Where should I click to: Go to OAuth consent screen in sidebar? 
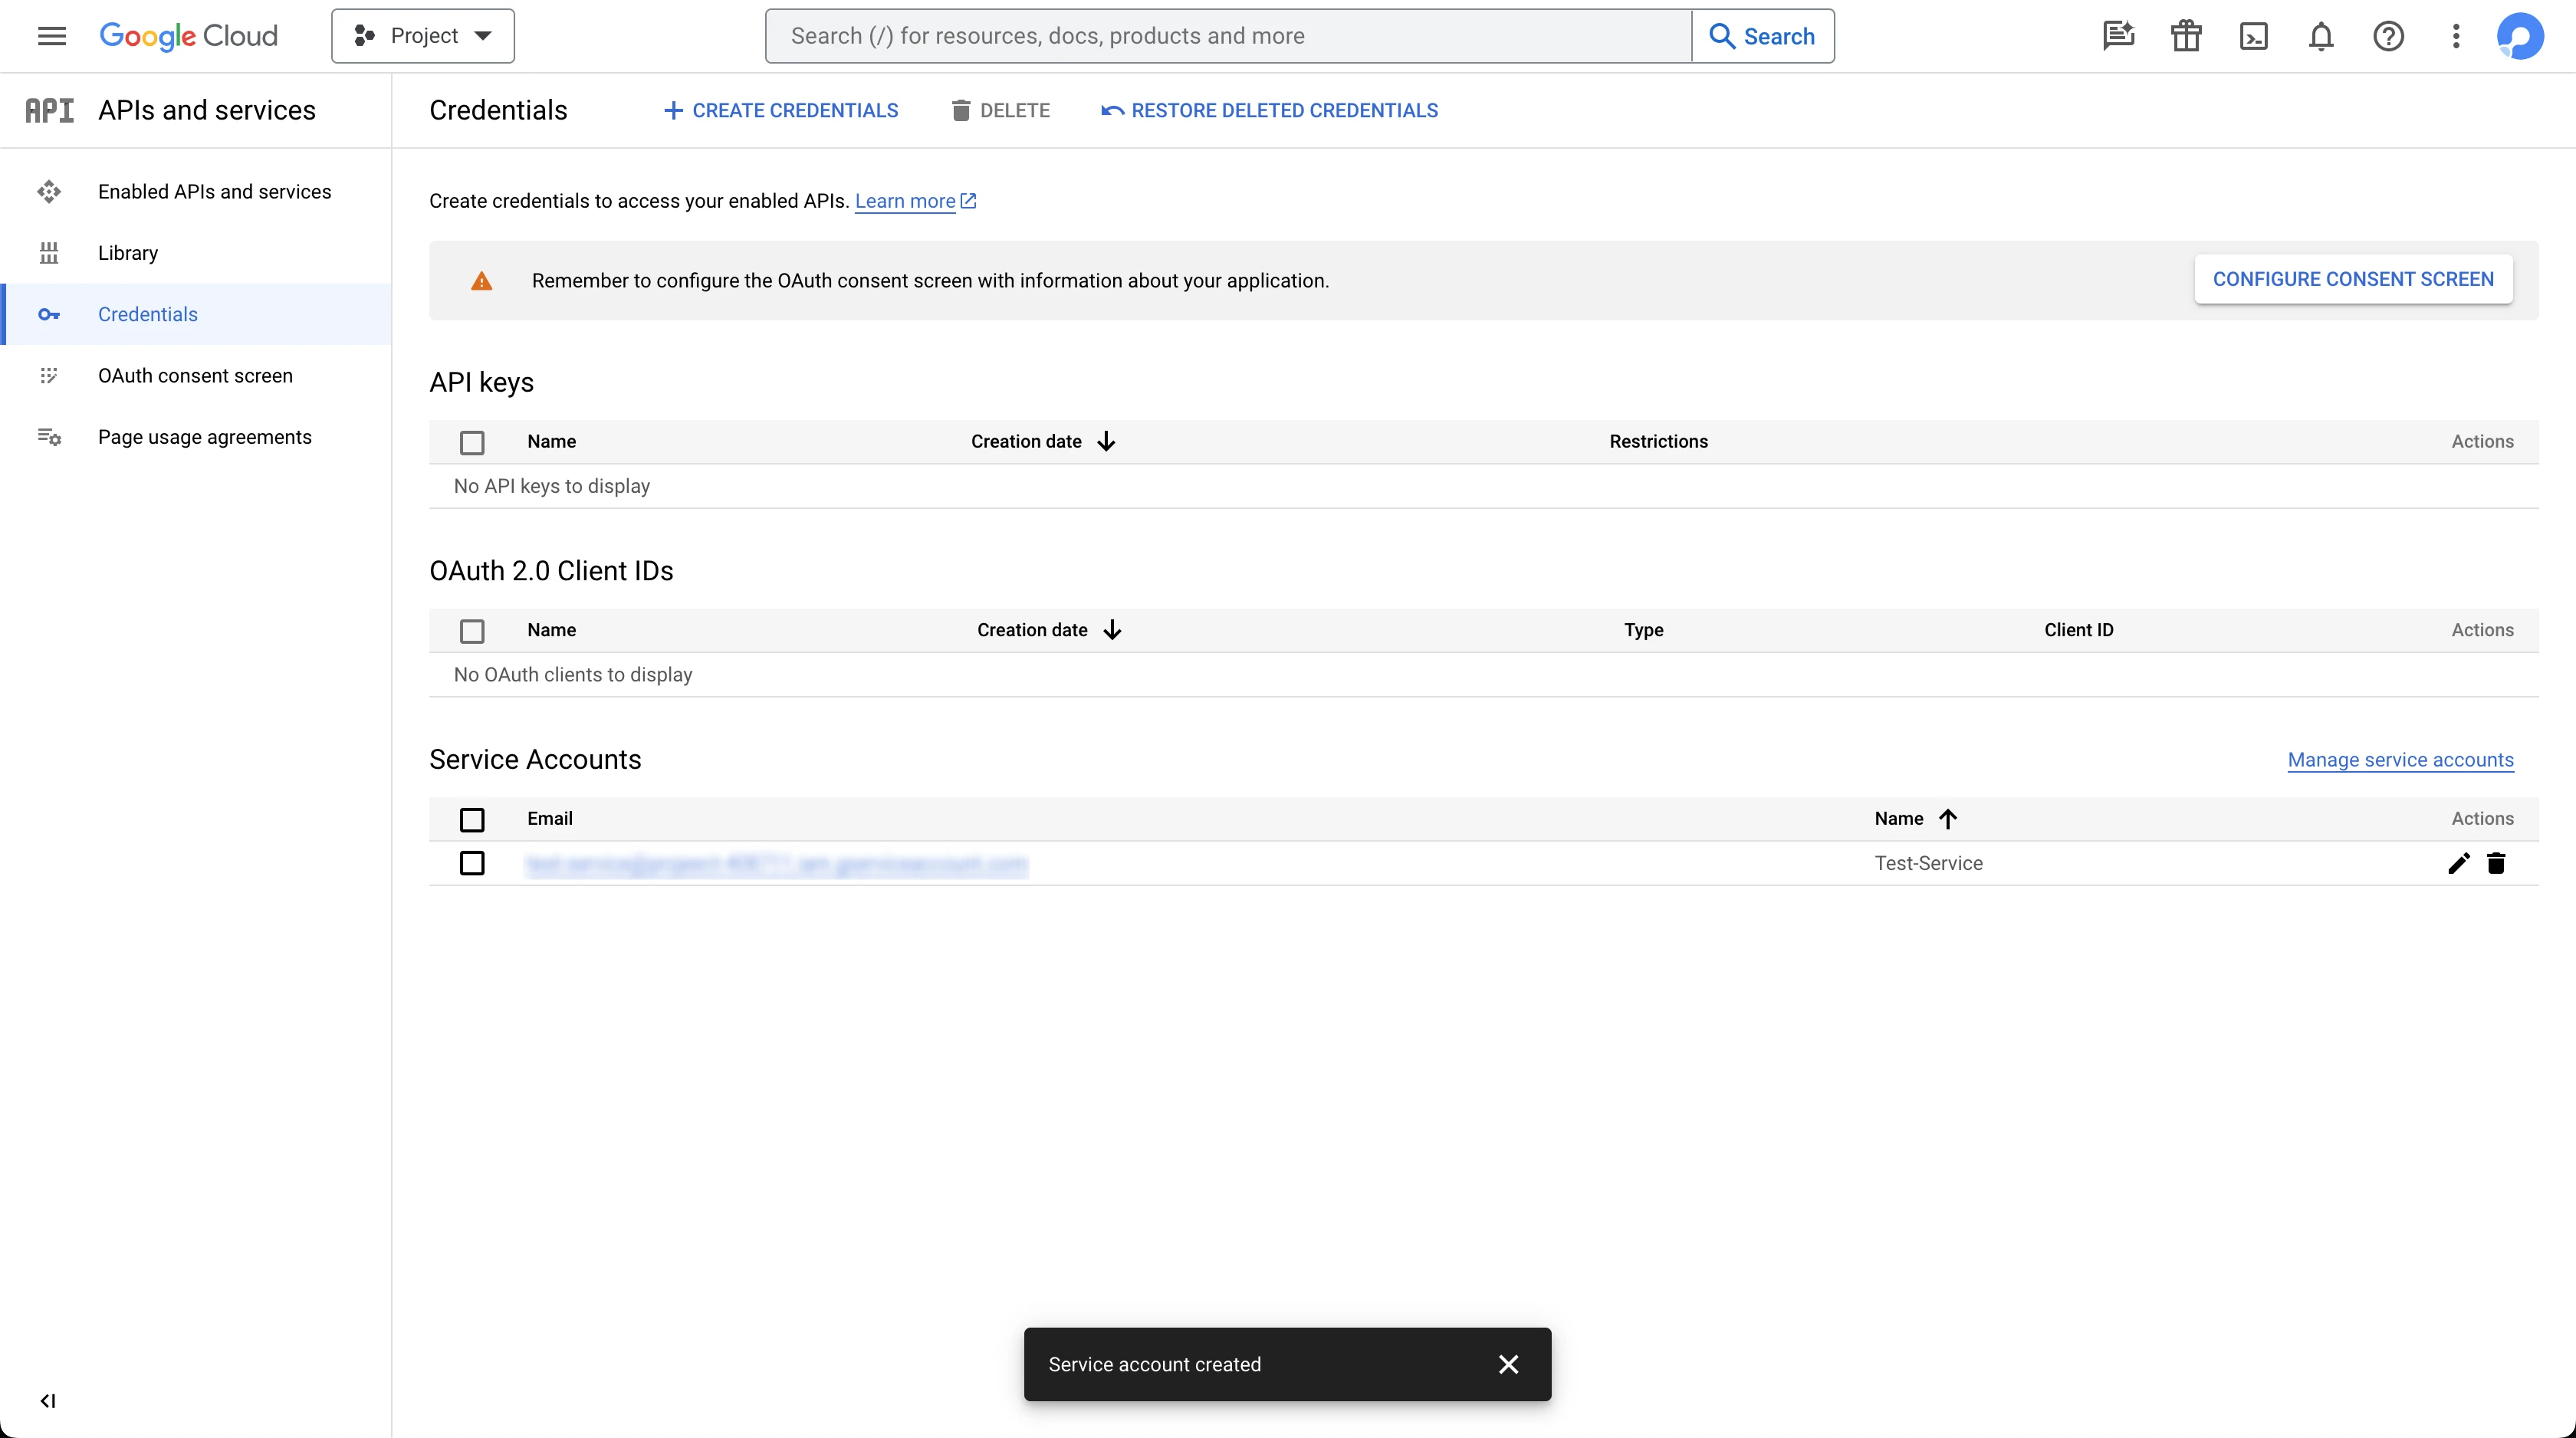coord(195,376)
